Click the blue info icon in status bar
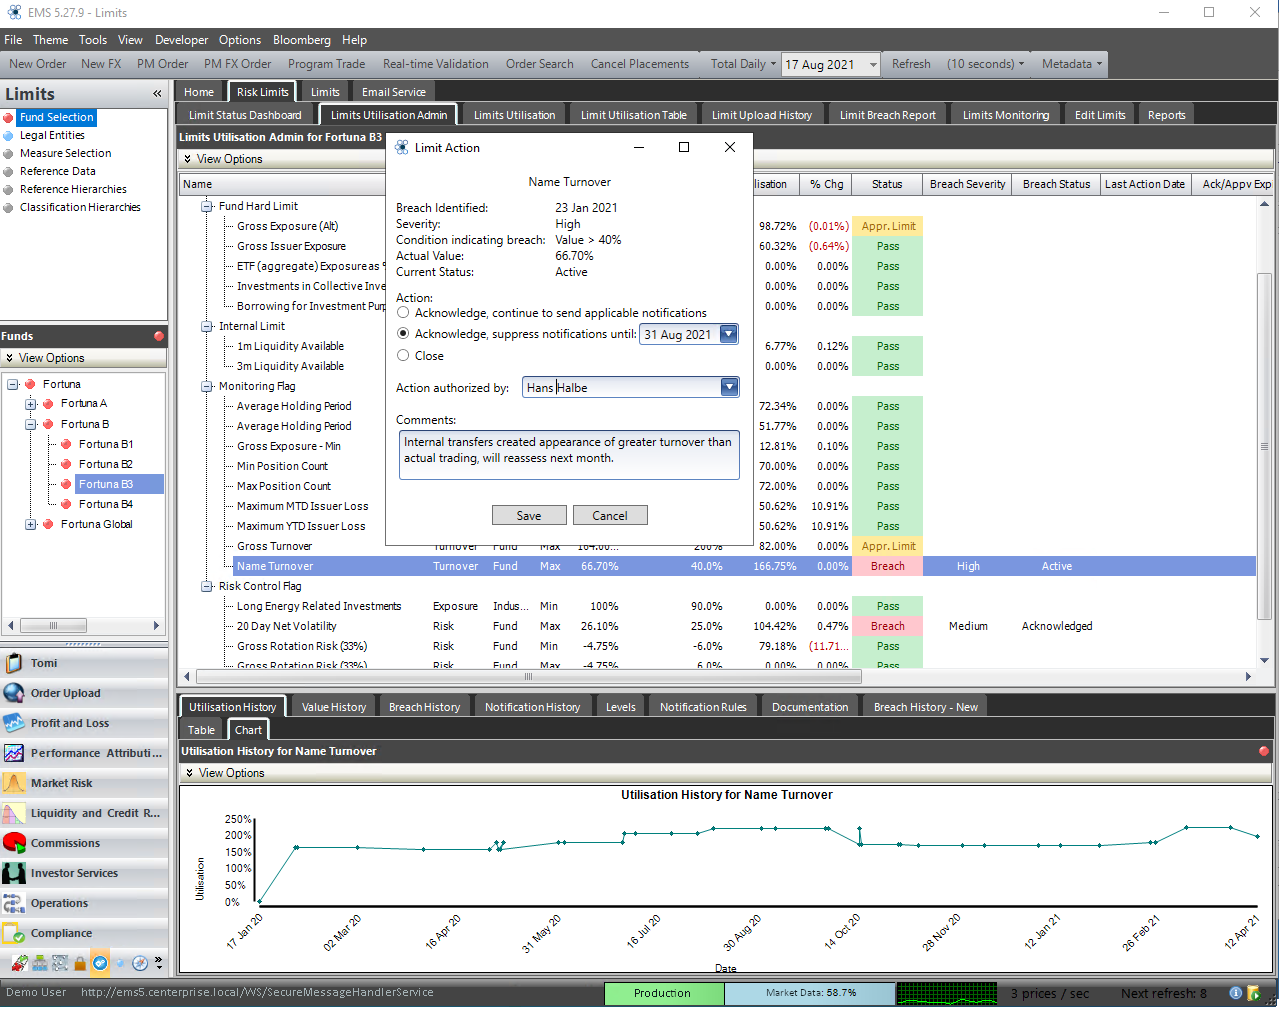 pyautogui.click(x=1236, y=993)
